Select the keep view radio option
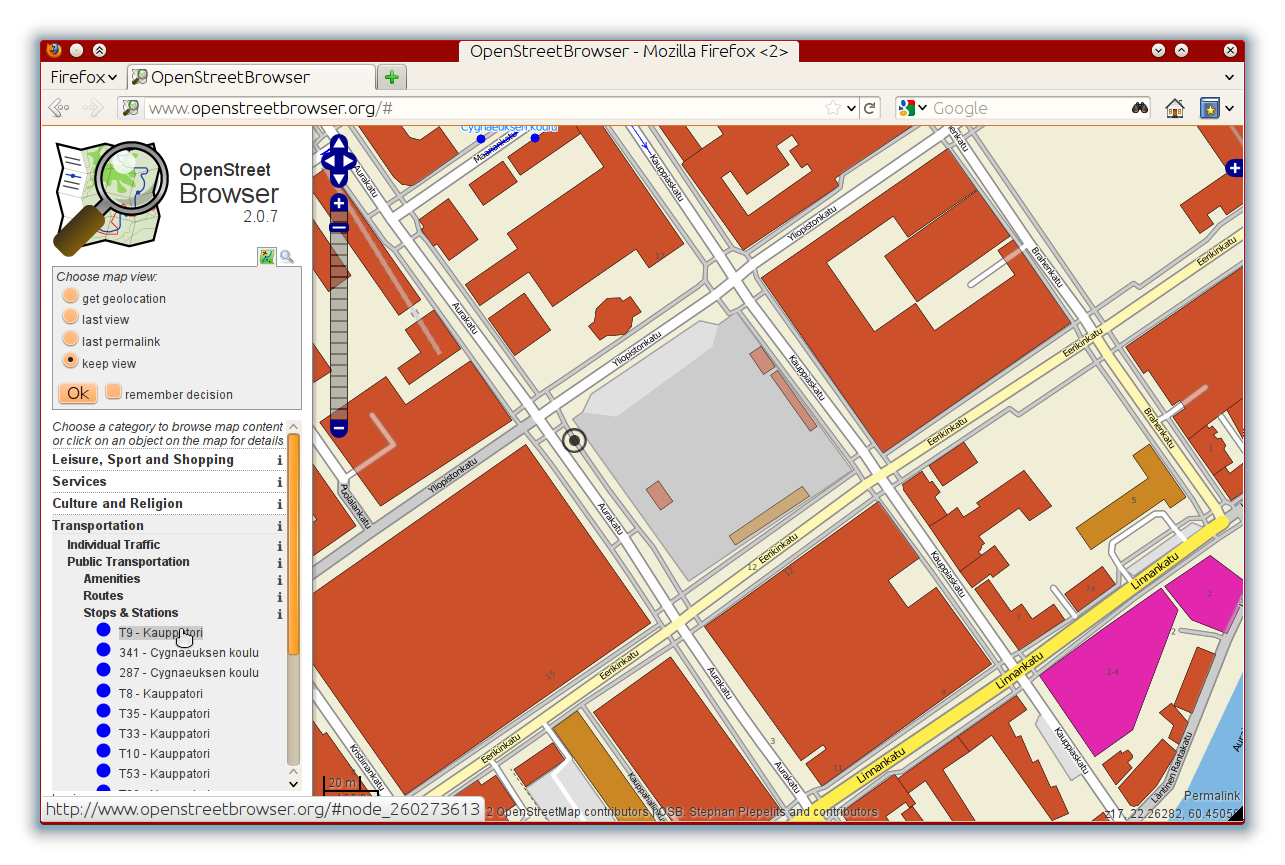This screenshot has width=1285, height=865. [70, 360]
